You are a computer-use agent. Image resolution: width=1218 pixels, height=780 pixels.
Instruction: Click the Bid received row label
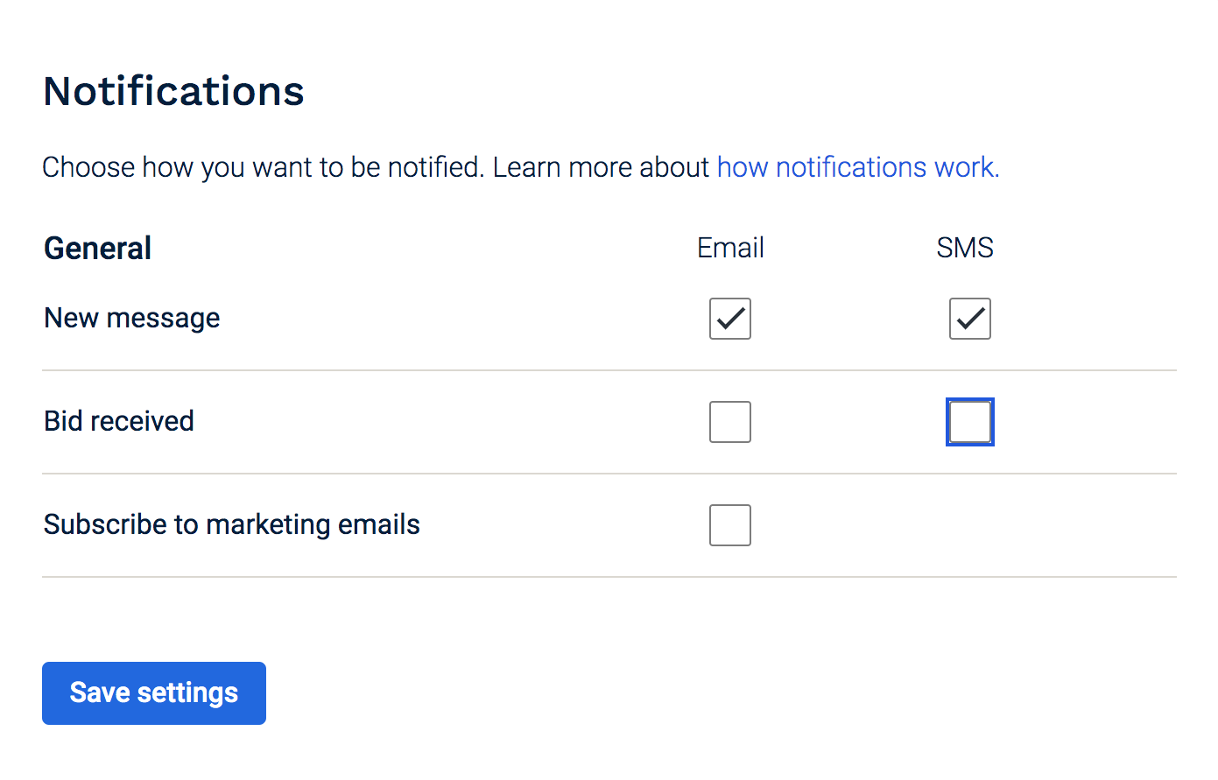tap(118, 421)
